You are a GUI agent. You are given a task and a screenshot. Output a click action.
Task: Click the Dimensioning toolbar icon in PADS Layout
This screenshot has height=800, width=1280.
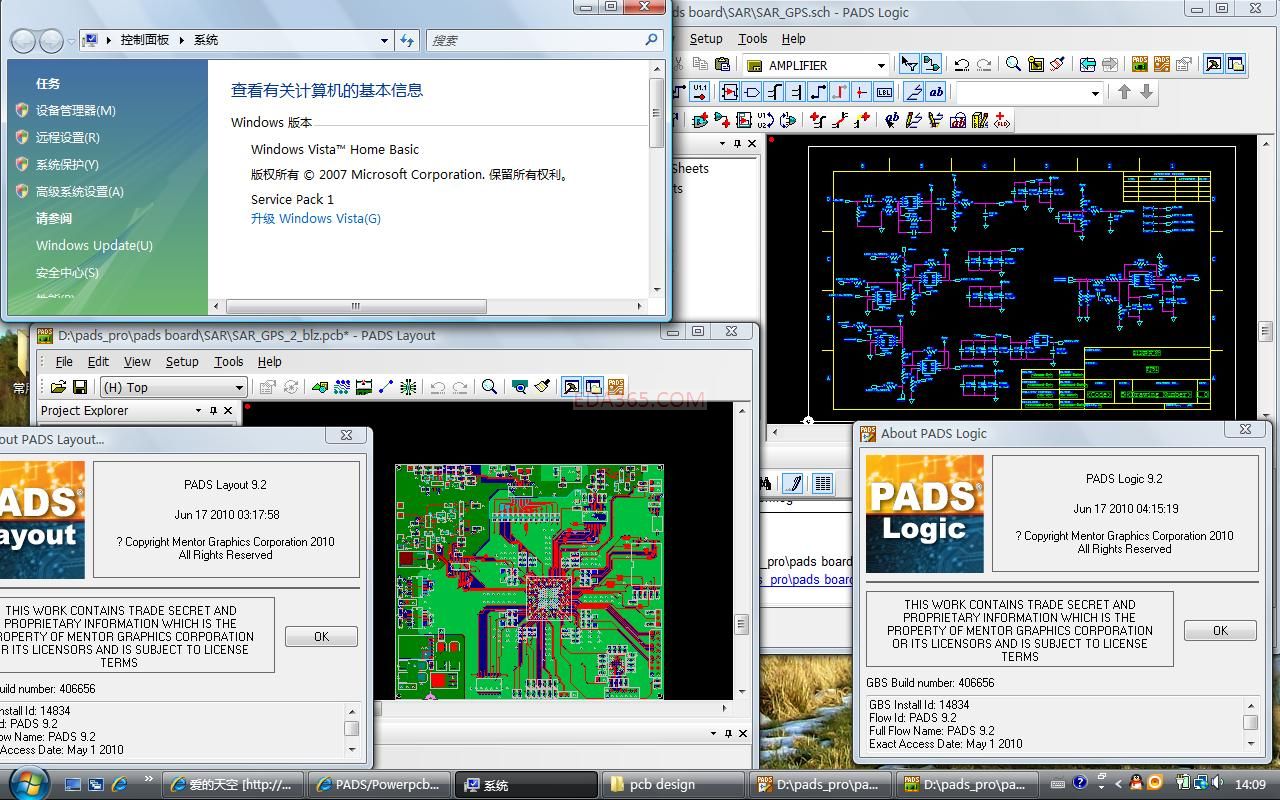(364, 387)
